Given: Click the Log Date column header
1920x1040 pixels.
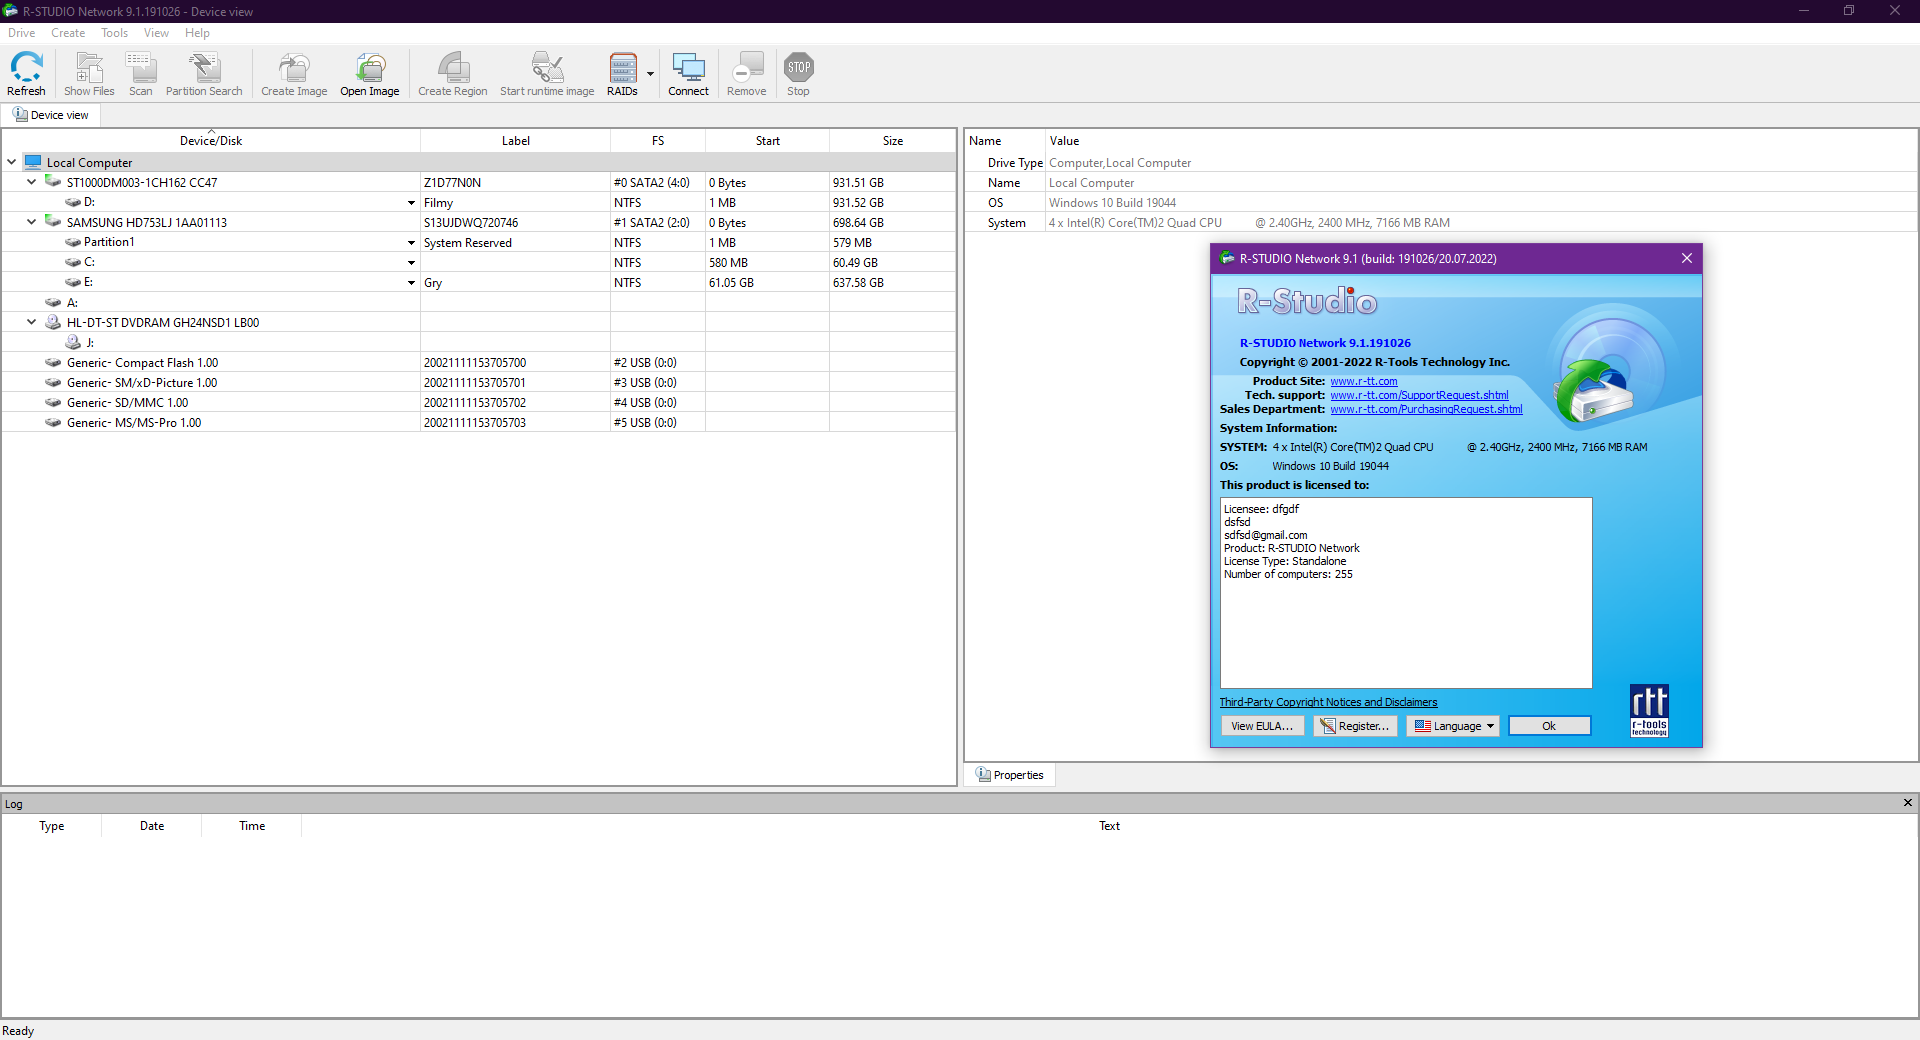Looking at the screenshot, I should pos(152,826).
